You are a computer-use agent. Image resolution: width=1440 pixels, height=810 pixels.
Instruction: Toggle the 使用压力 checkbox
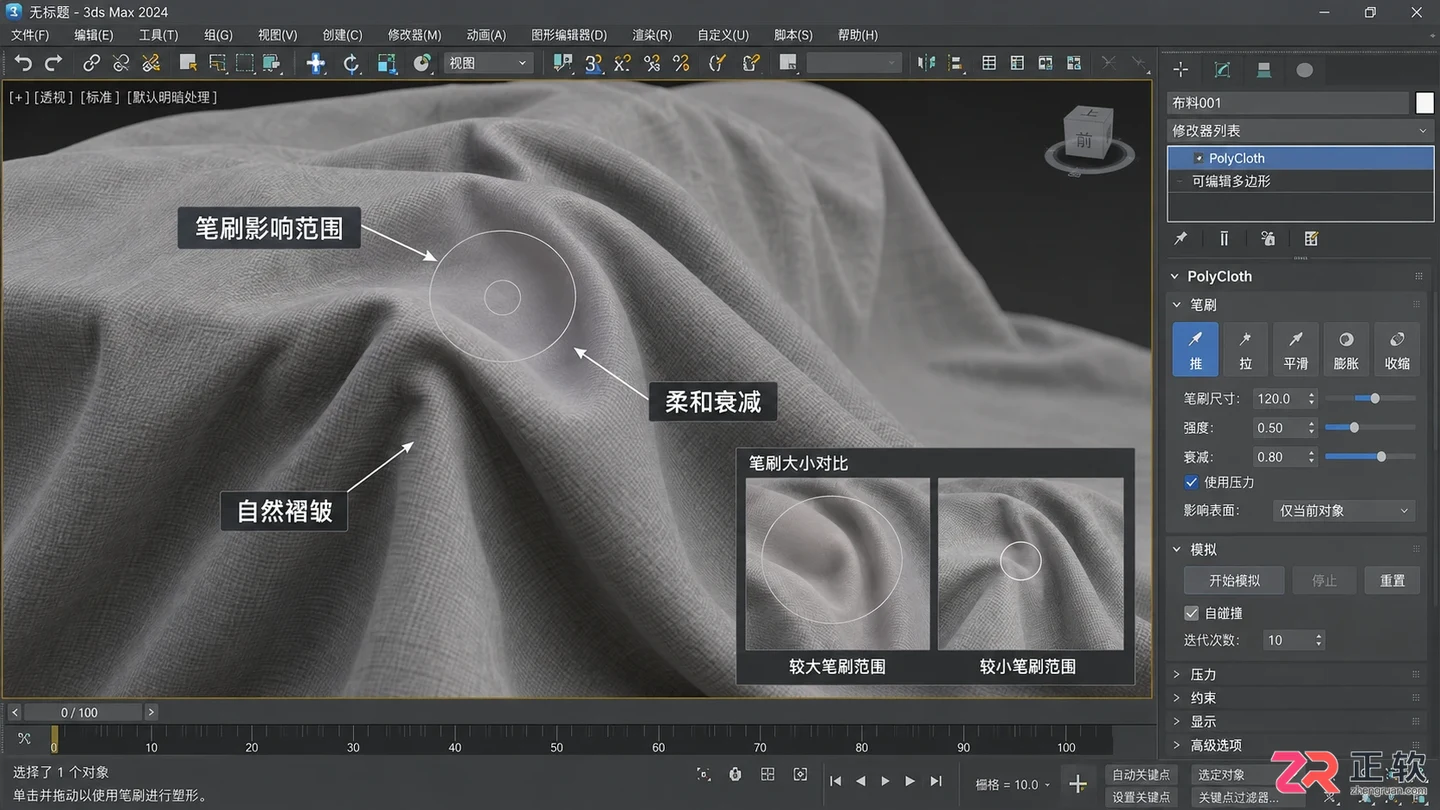(1191, 482)
